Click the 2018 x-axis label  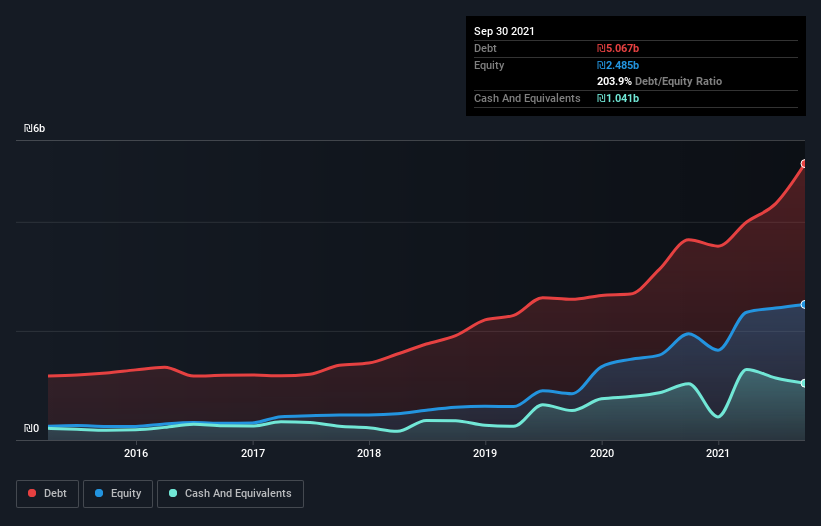coord(369,453)
